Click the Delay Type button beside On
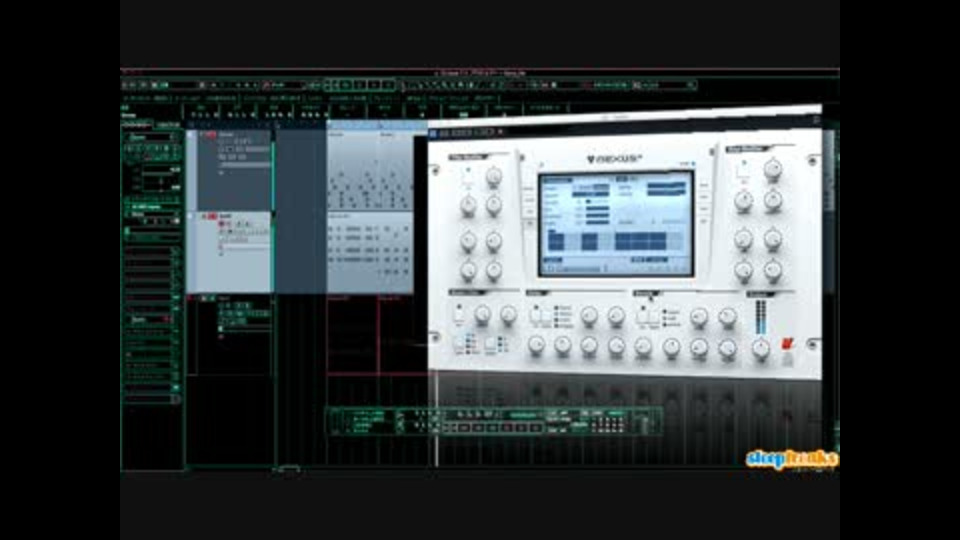The height and width of the screenshot is (540, 960). pyautogui.click(x=546, y=315)
